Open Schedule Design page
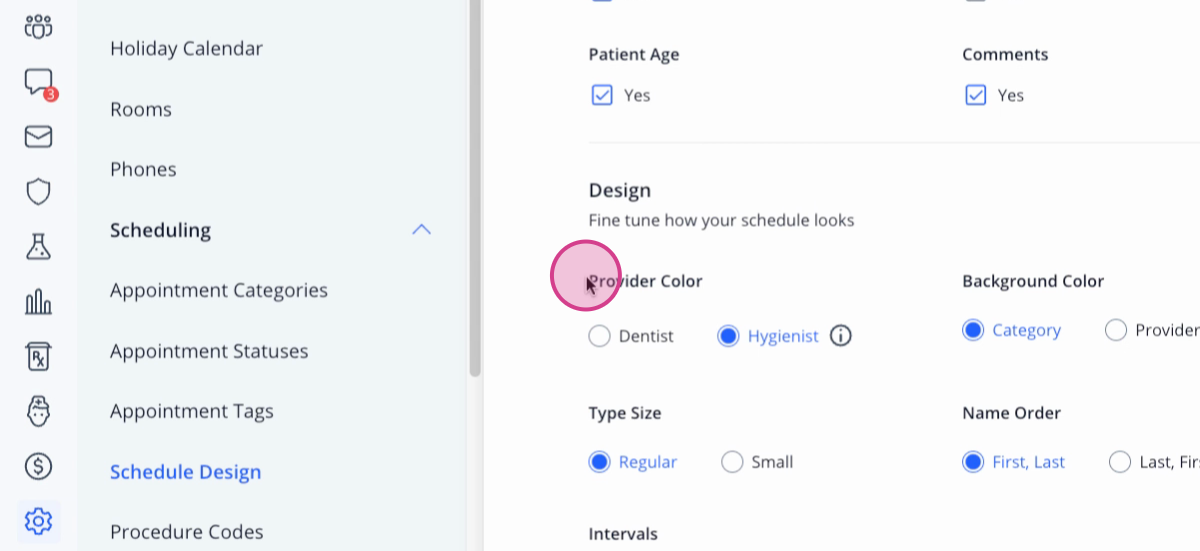 pyautogui.click(x=186, y=472)
